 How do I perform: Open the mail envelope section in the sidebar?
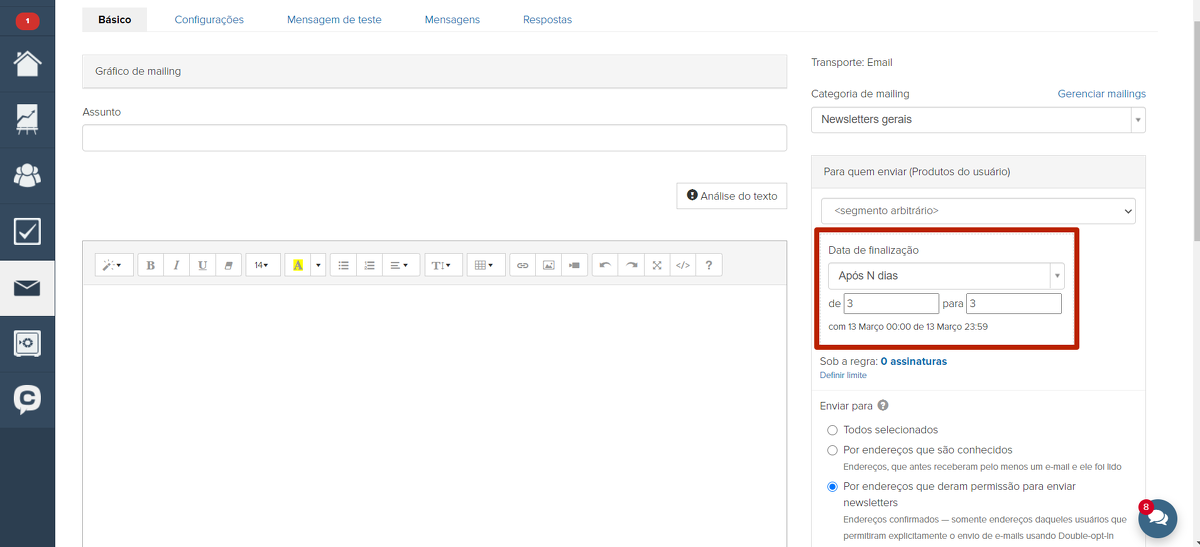27,288
